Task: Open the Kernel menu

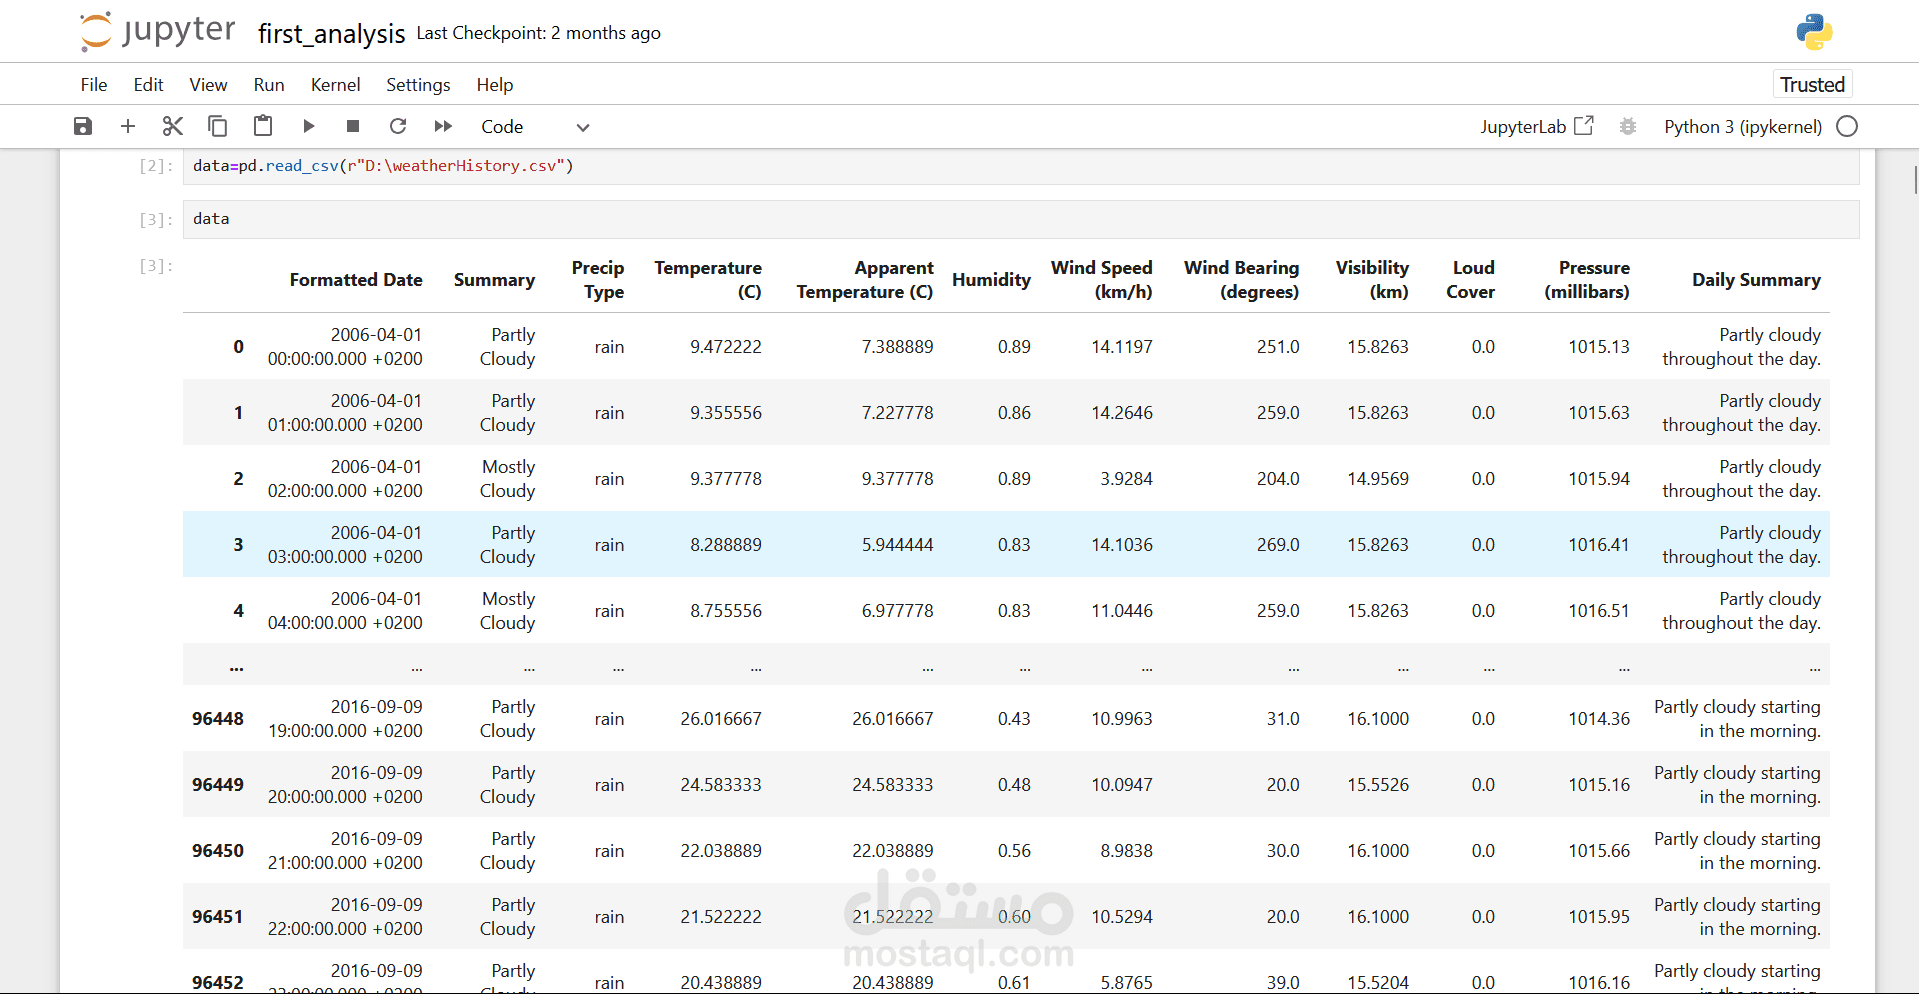Action: [335, 84]
